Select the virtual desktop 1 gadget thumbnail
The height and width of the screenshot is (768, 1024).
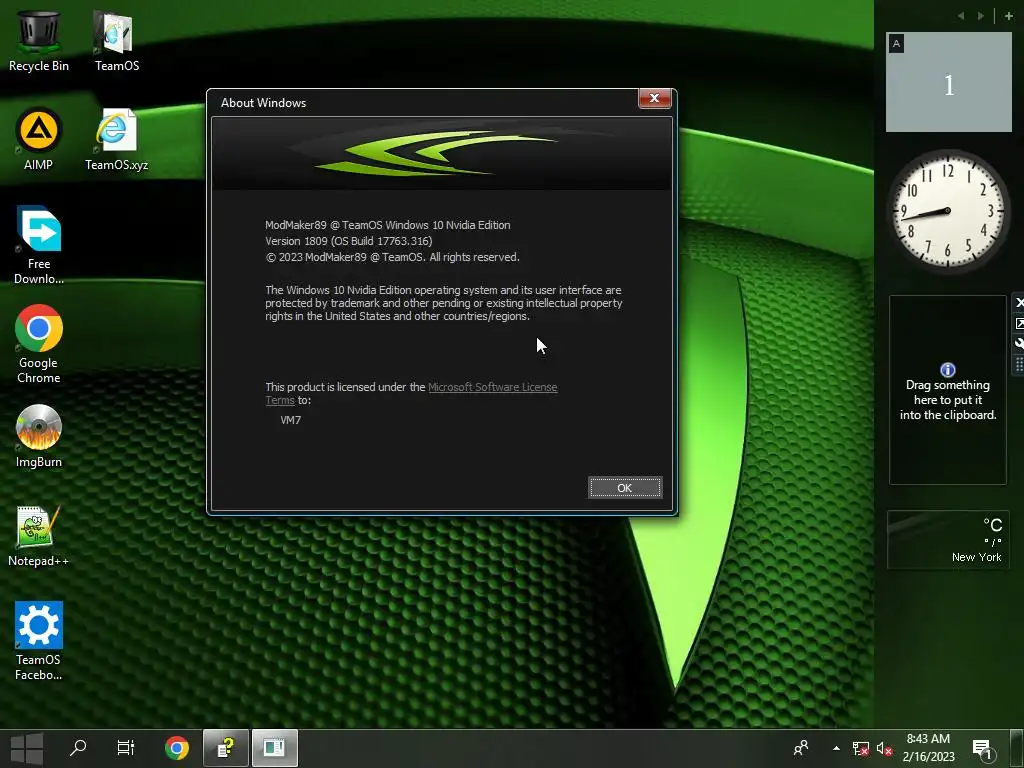pyautogui.click(x=949, y=82)
